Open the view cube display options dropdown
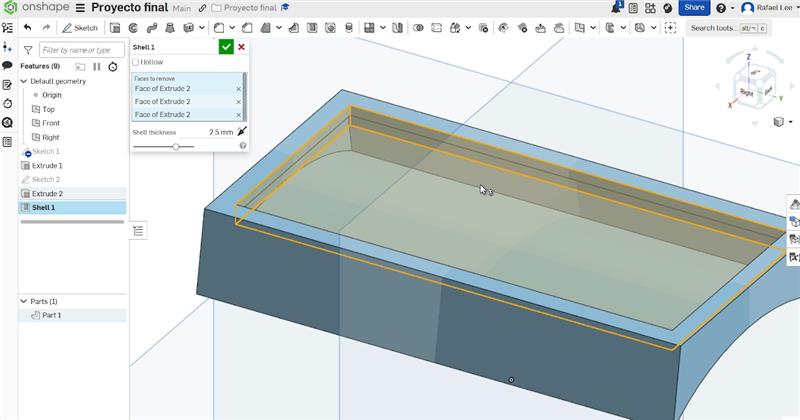 pos(790,121)
